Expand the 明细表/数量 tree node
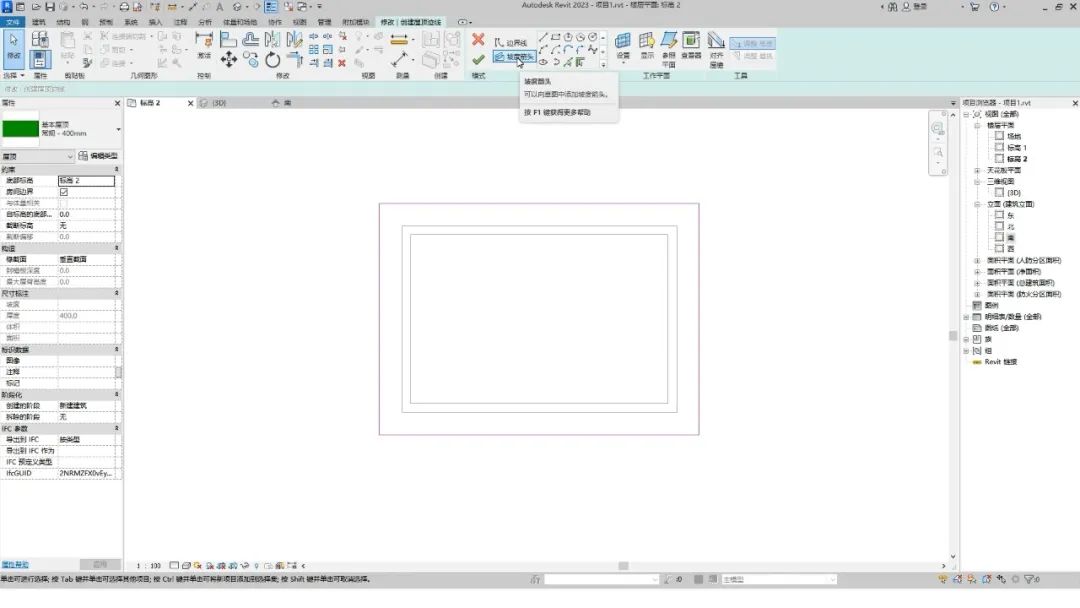This screenshot has height=608, width=1080. click(x=966, y=316)
